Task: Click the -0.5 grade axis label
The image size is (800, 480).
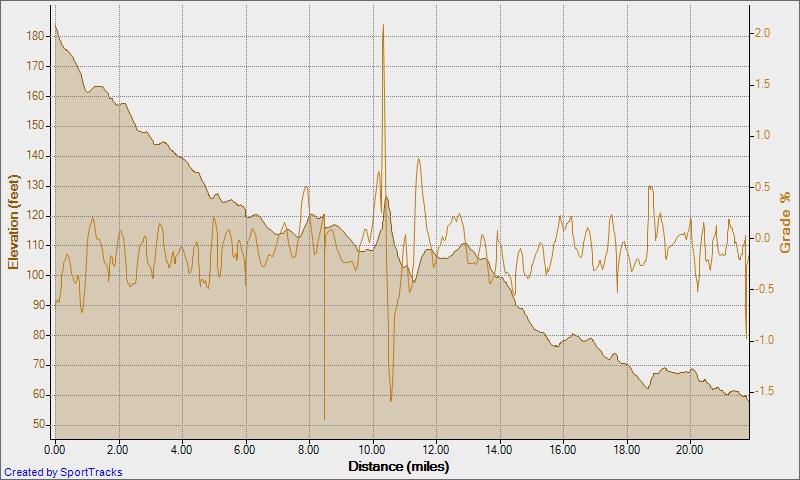Action: click(764, 289)
